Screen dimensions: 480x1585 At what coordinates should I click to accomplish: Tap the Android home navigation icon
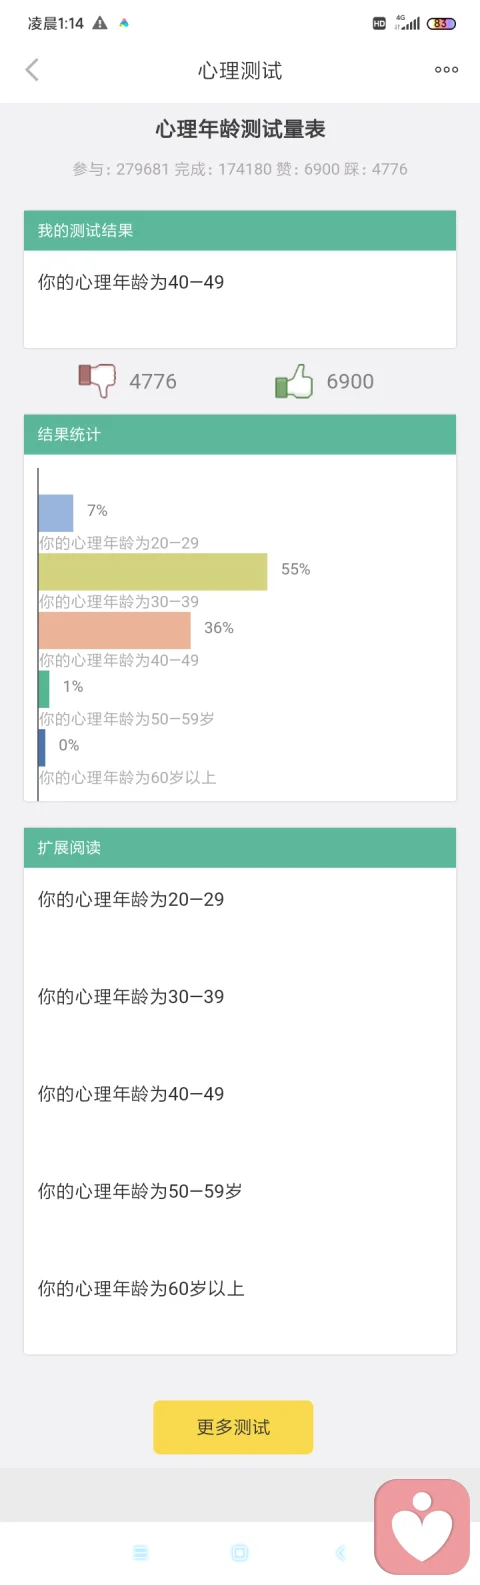pyautogui.click(x=240, y=1553)
